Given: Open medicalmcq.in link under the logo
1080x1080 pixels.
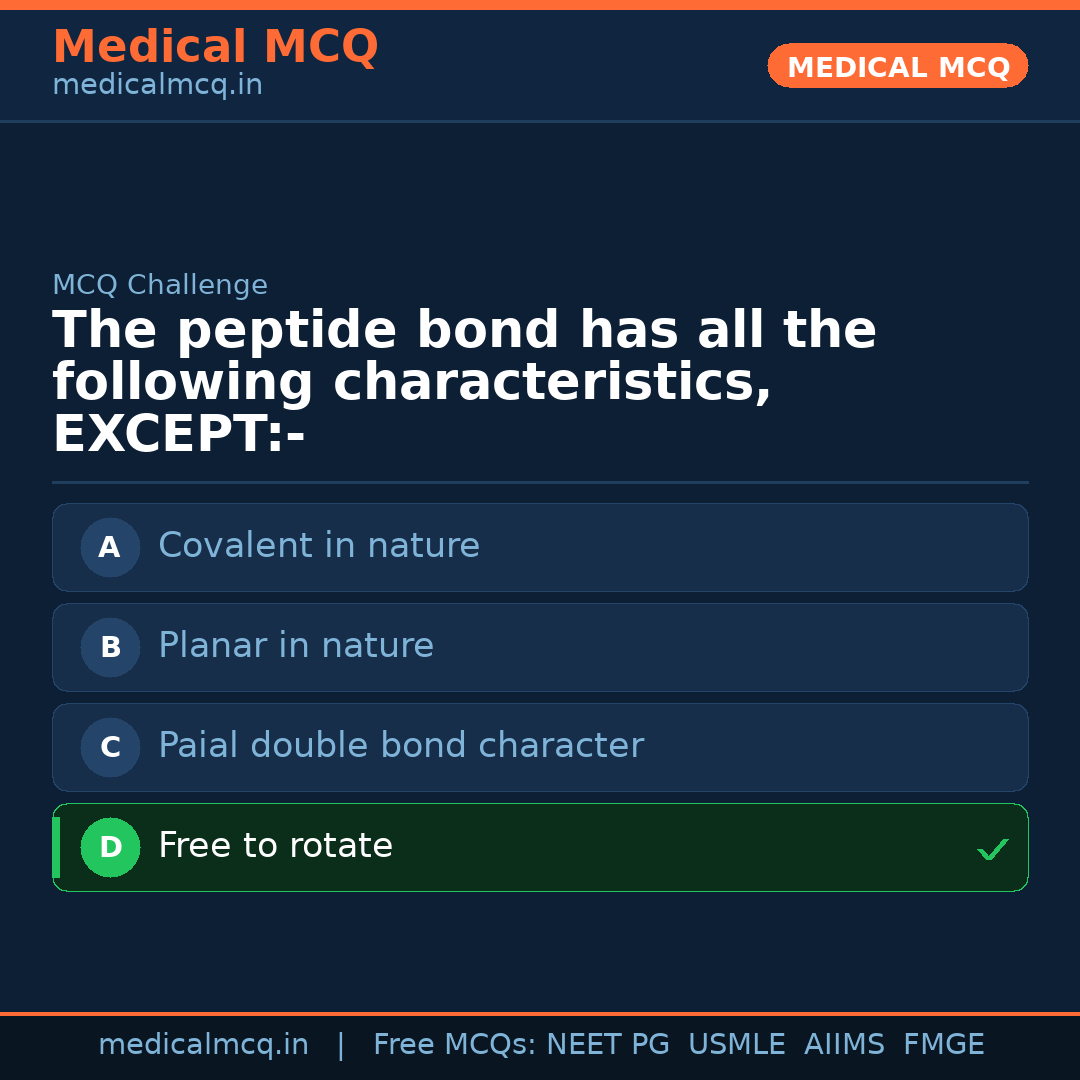Looking at the screenshot, I should coord(156,84).
